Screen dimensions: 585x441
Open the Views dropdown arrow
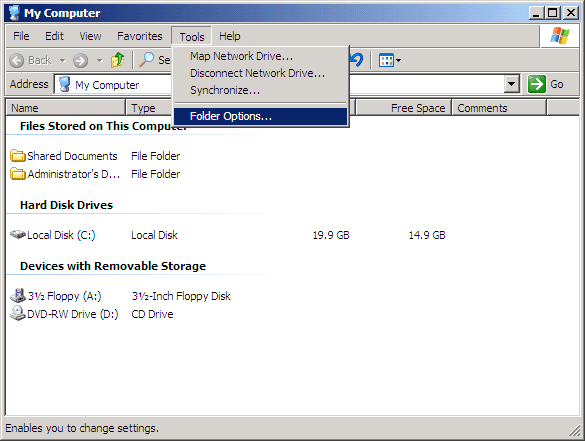398,60
